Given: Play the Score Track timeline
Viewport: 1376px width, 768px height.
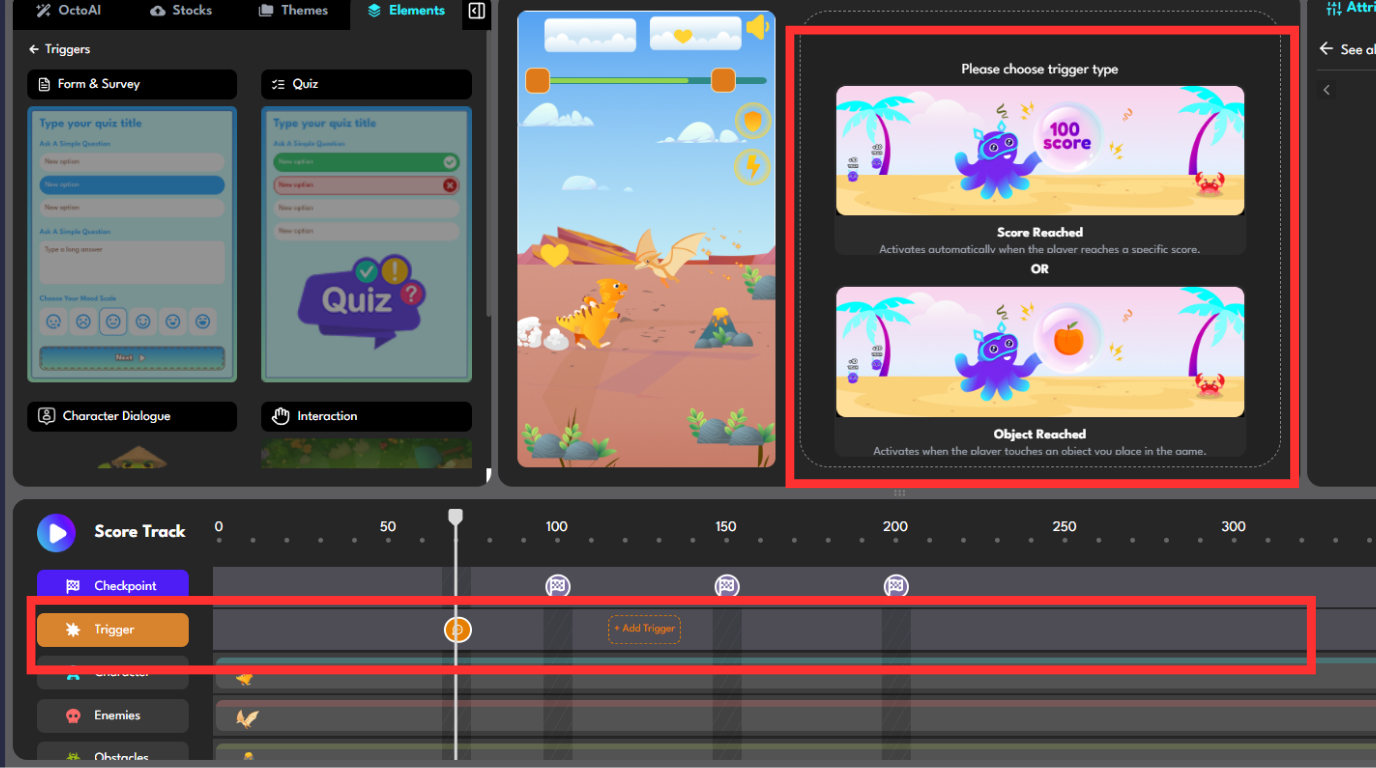Looking at the screenshot, I should 56,533.
